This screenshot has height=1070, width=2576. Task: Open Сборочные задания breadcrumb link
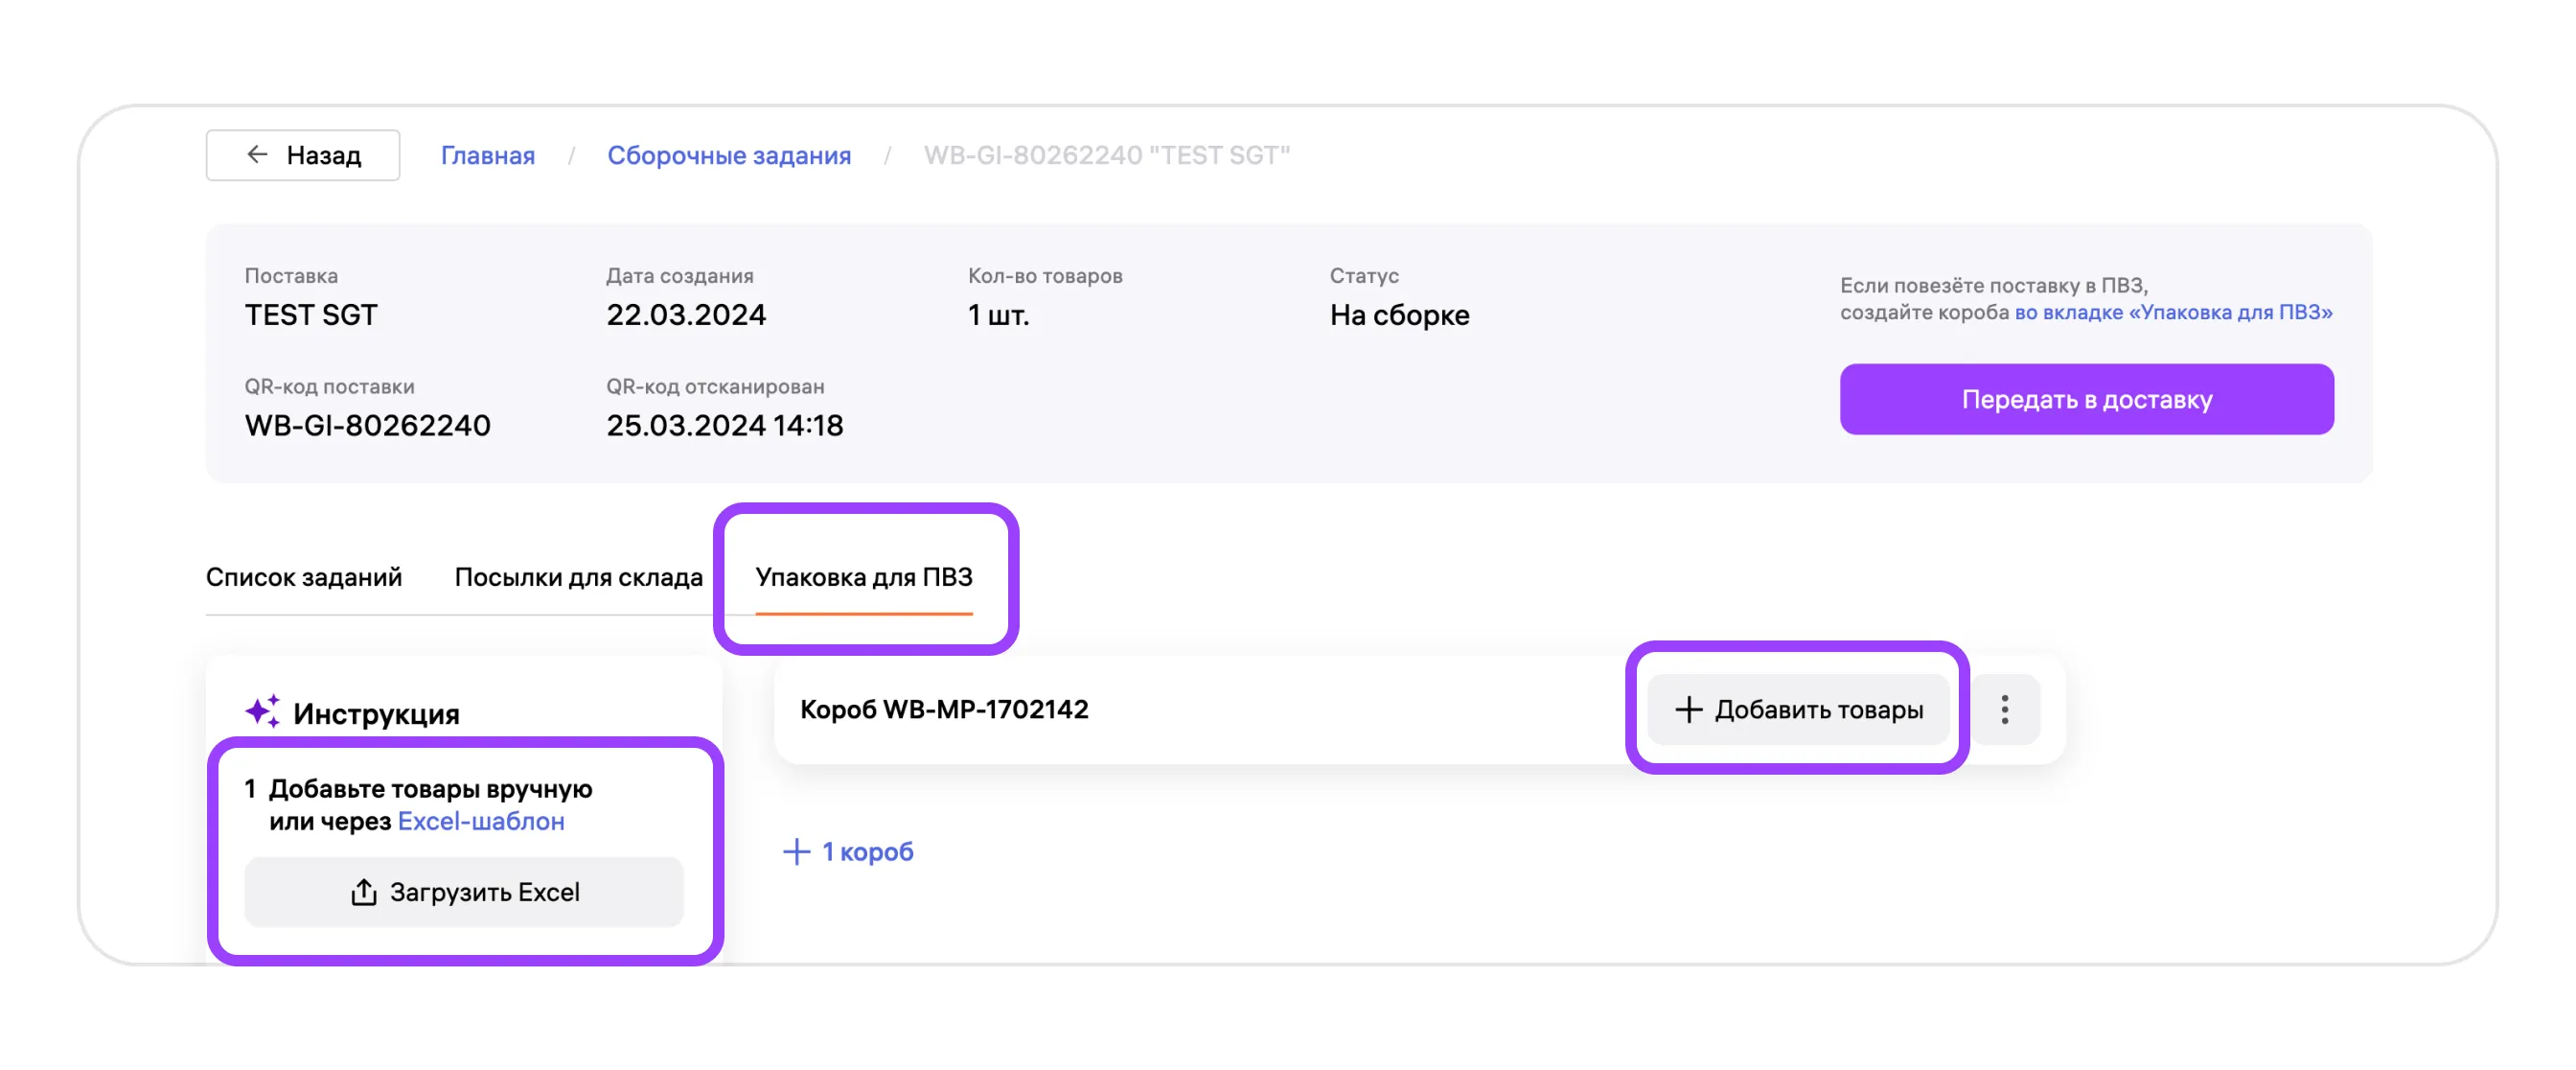(729, 155)
